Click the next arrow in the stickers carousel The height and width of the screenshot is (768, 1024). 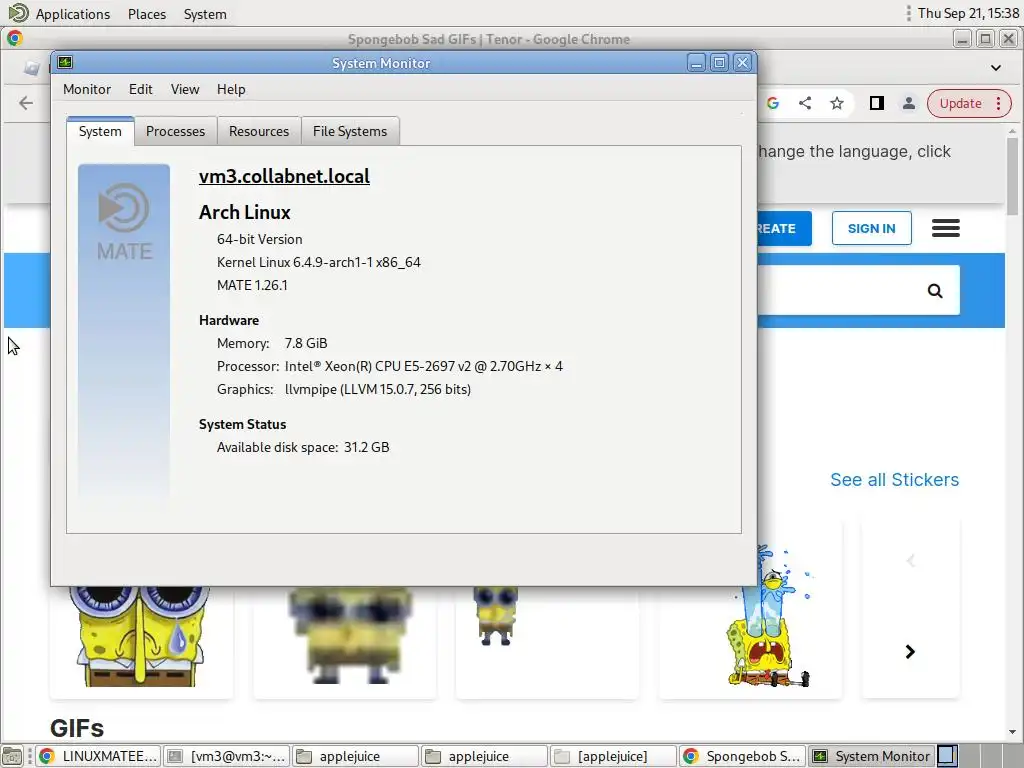[x=910, y=652]
